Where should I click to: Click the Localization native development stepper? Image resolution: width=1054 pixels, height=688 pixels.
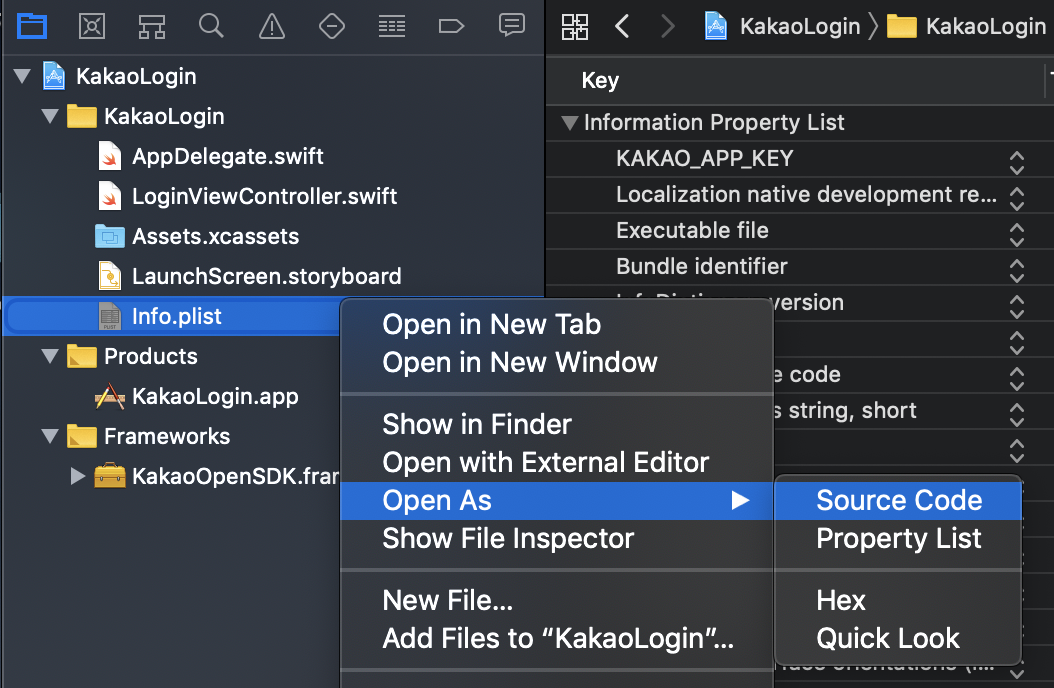click(1016, 198)
